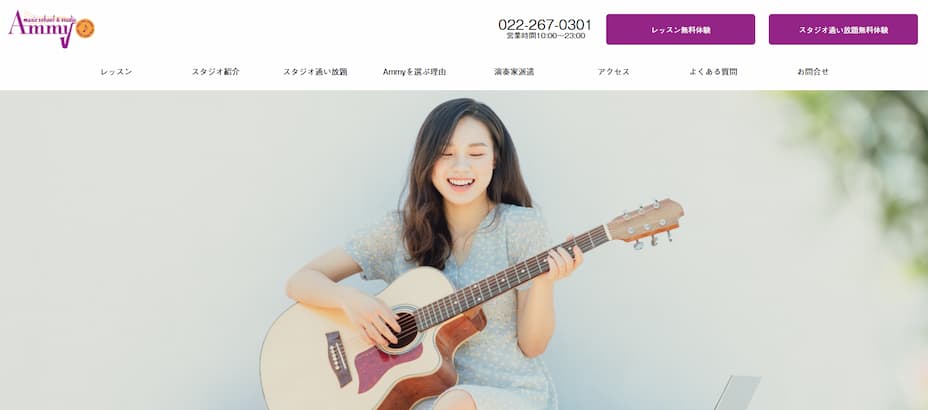Open the スタジオ通い放題無料体験 button
This screenshot has height=410, width=928.
843,30
